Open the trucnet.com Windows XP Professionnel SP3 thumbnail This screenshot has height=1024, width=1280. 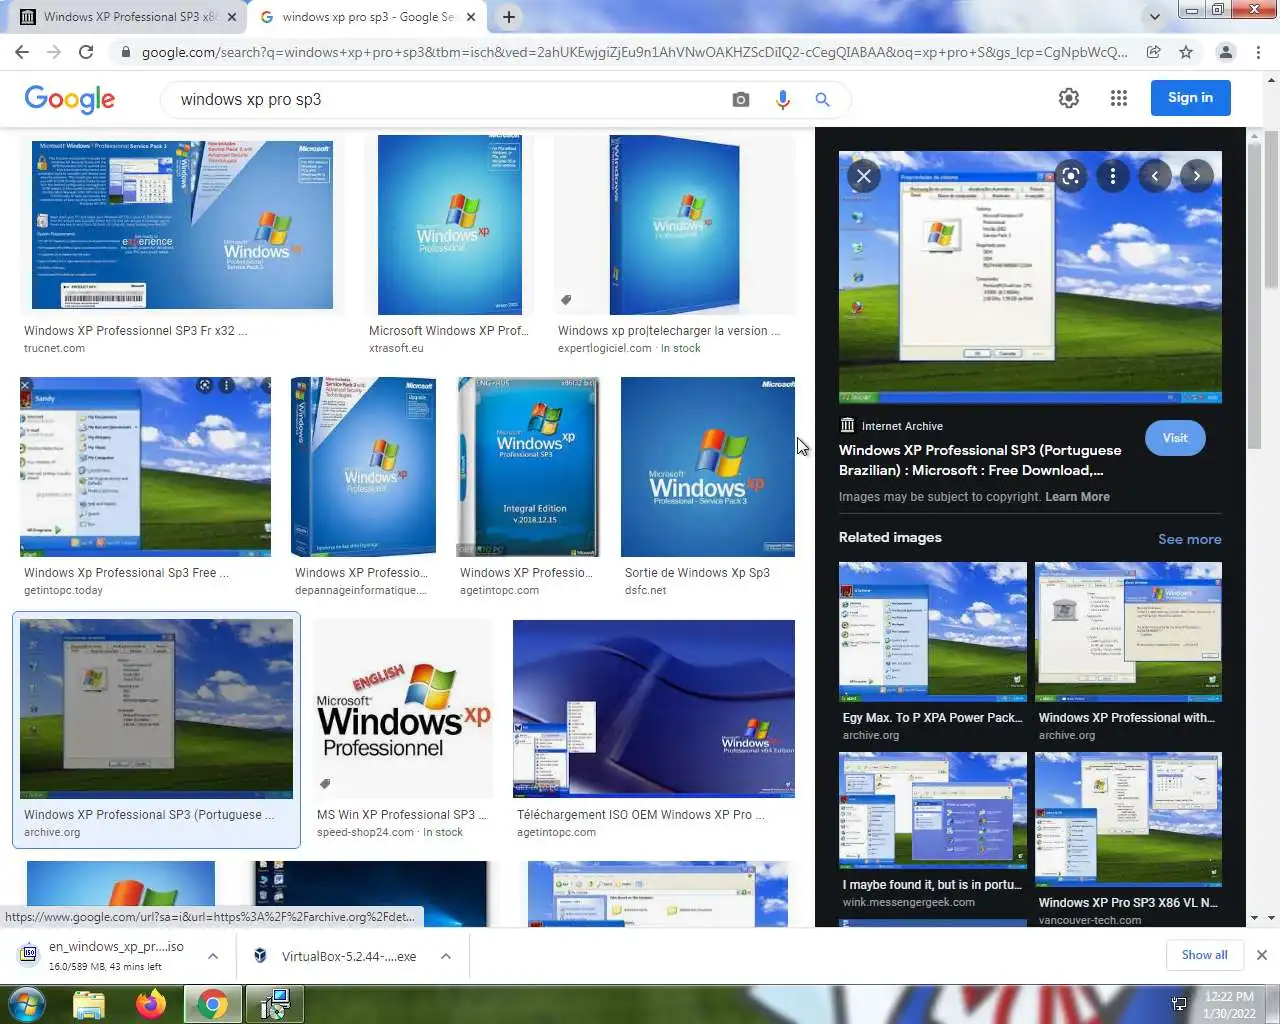coord(182,224)
